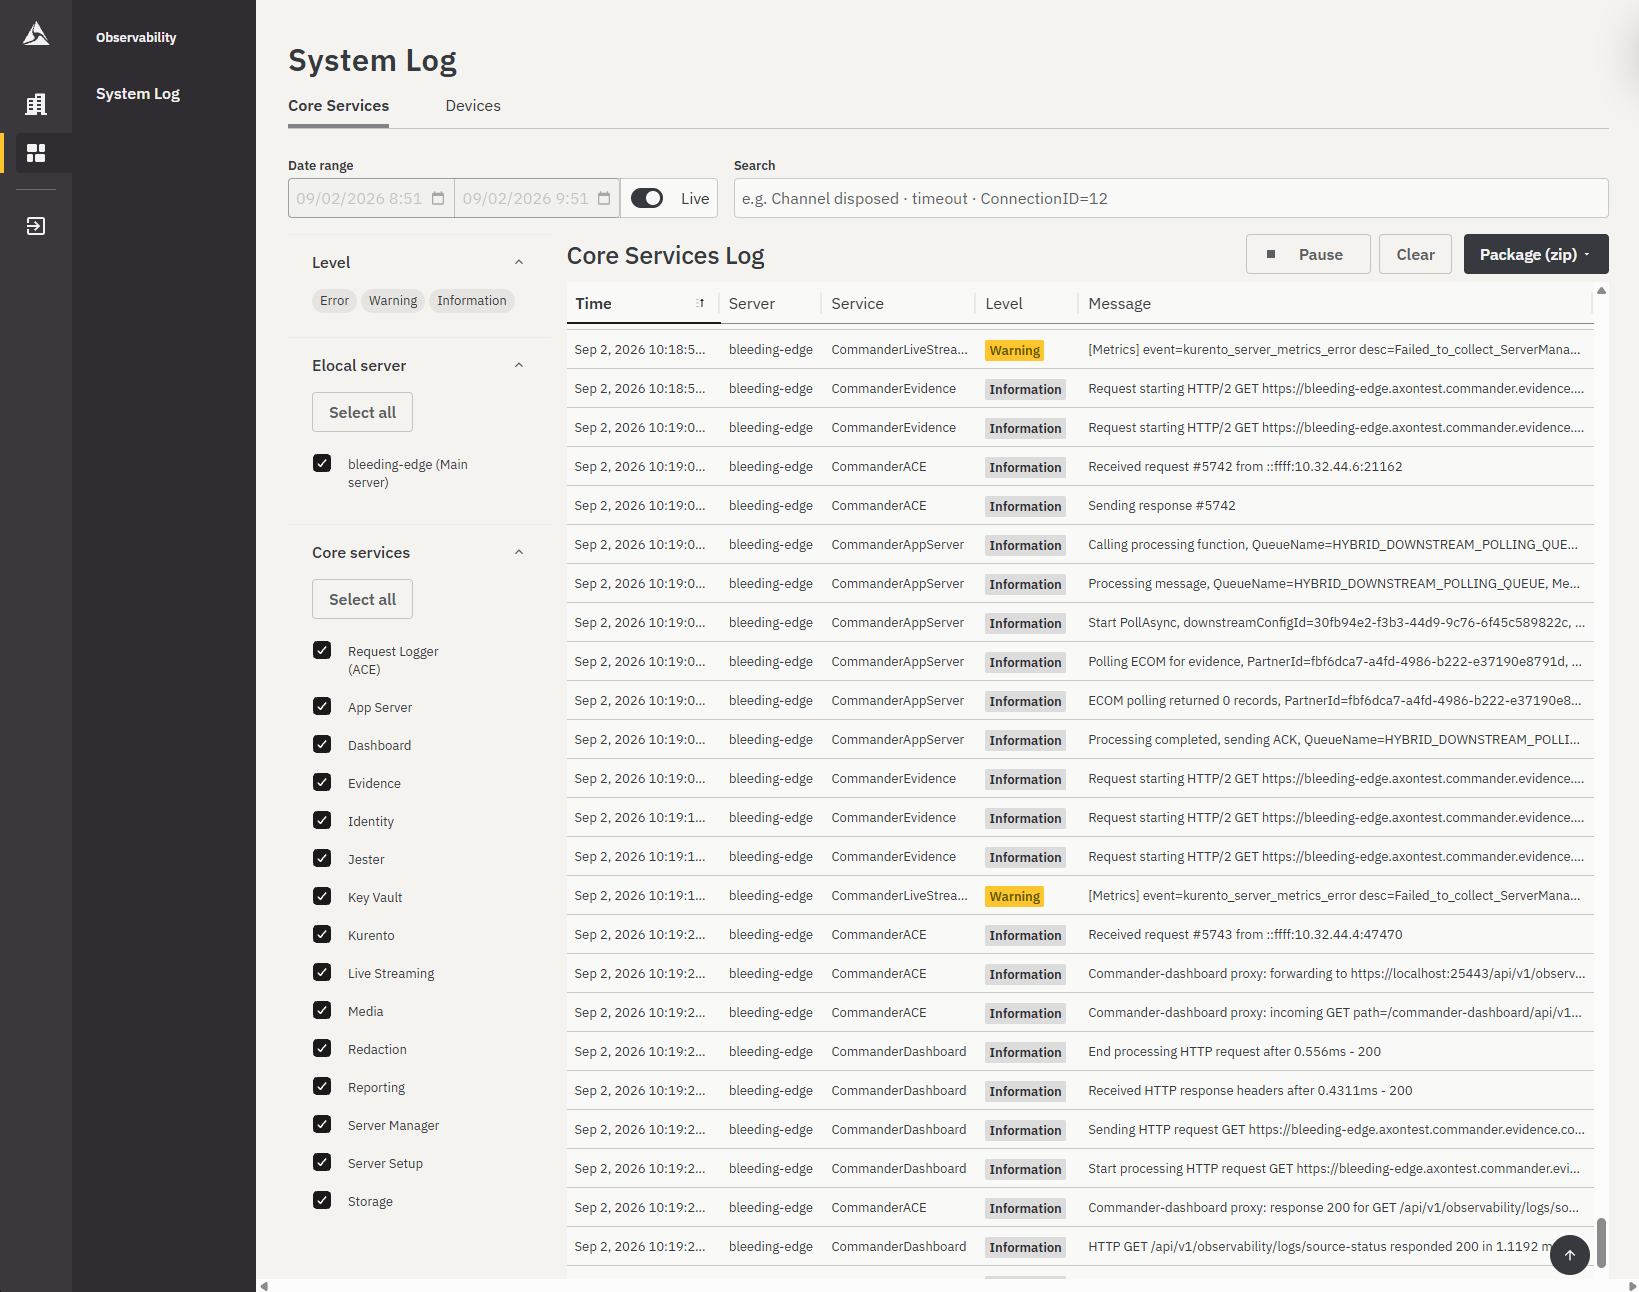The image size is (1639, 1292).
Task: Click 'Start PollAsync' log message row
Action: click(1080, 622)
